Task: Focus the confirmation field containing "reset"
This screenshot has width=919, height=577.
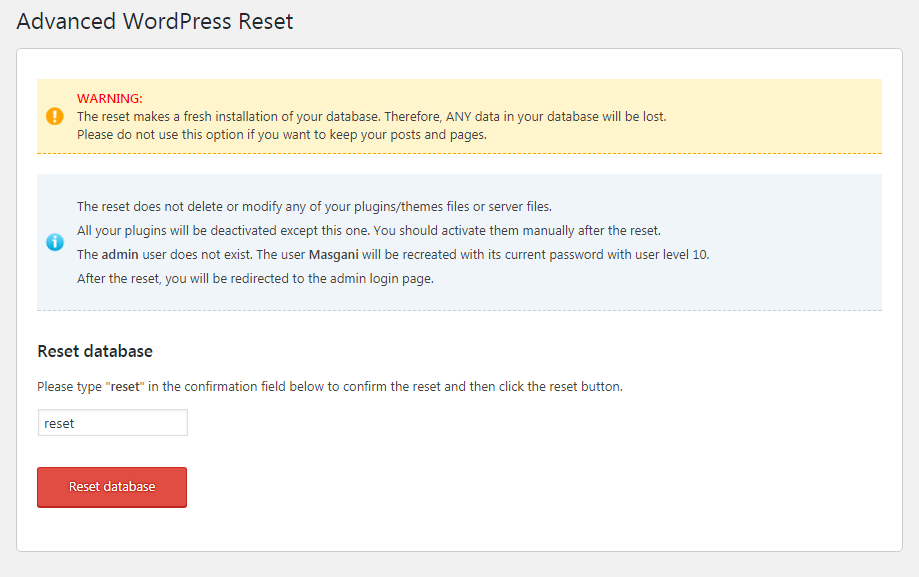Action: [113, 423]
